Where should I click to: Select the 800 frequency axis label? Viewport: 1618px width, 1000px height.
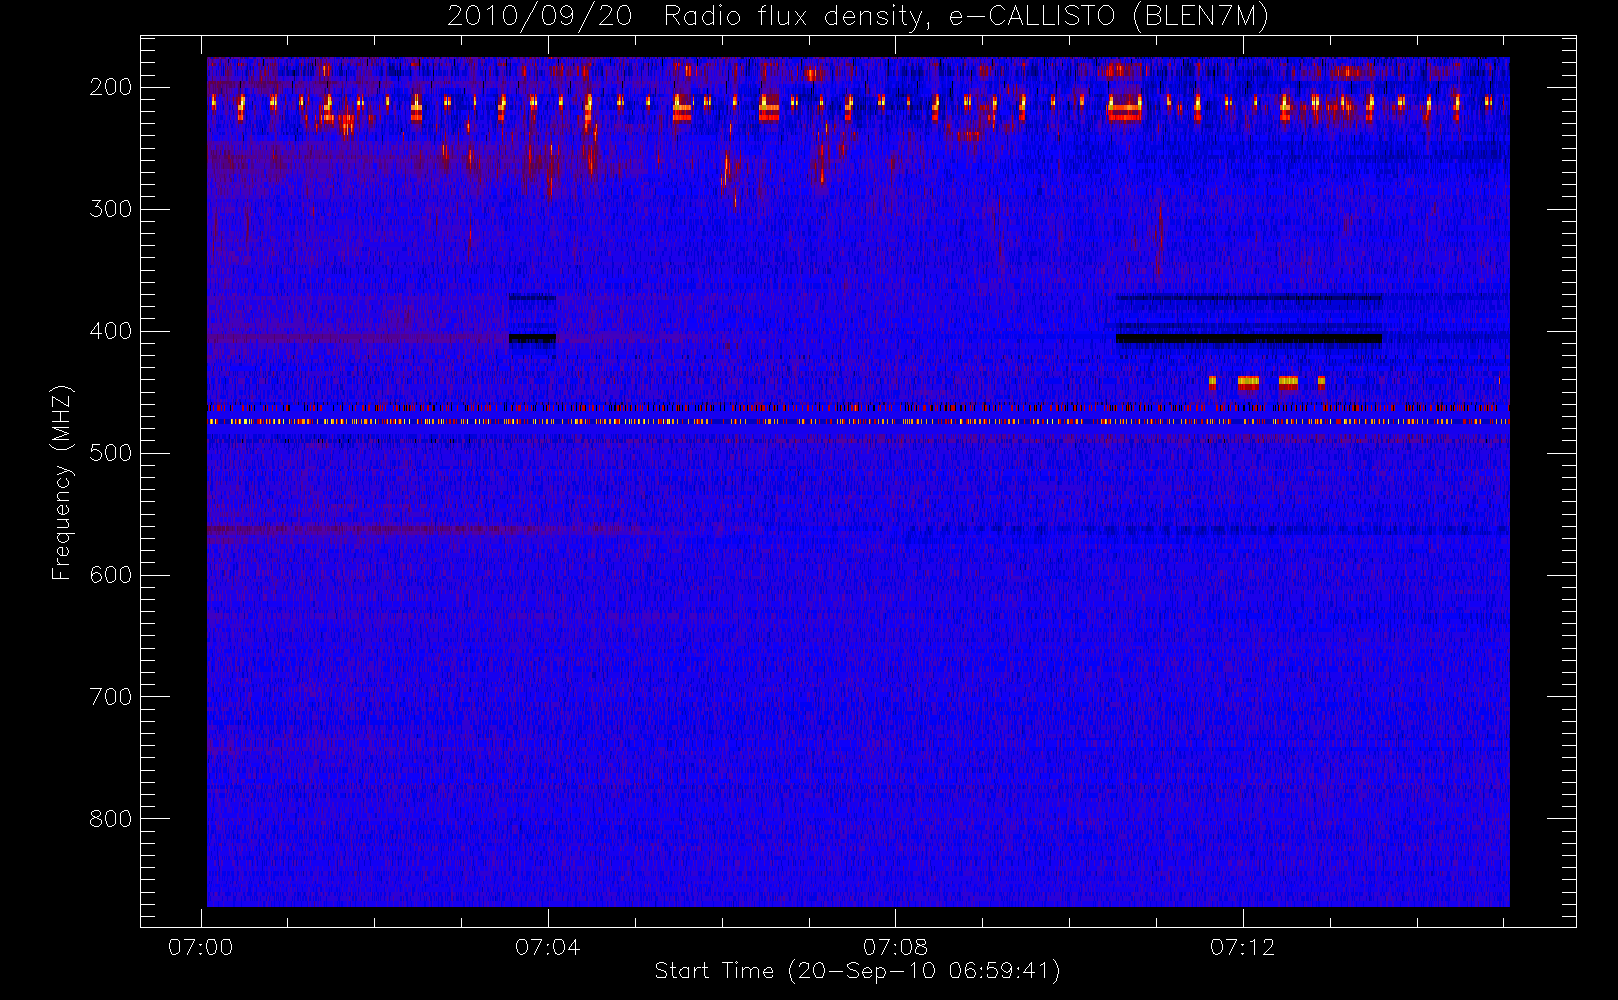pos(111,819)
